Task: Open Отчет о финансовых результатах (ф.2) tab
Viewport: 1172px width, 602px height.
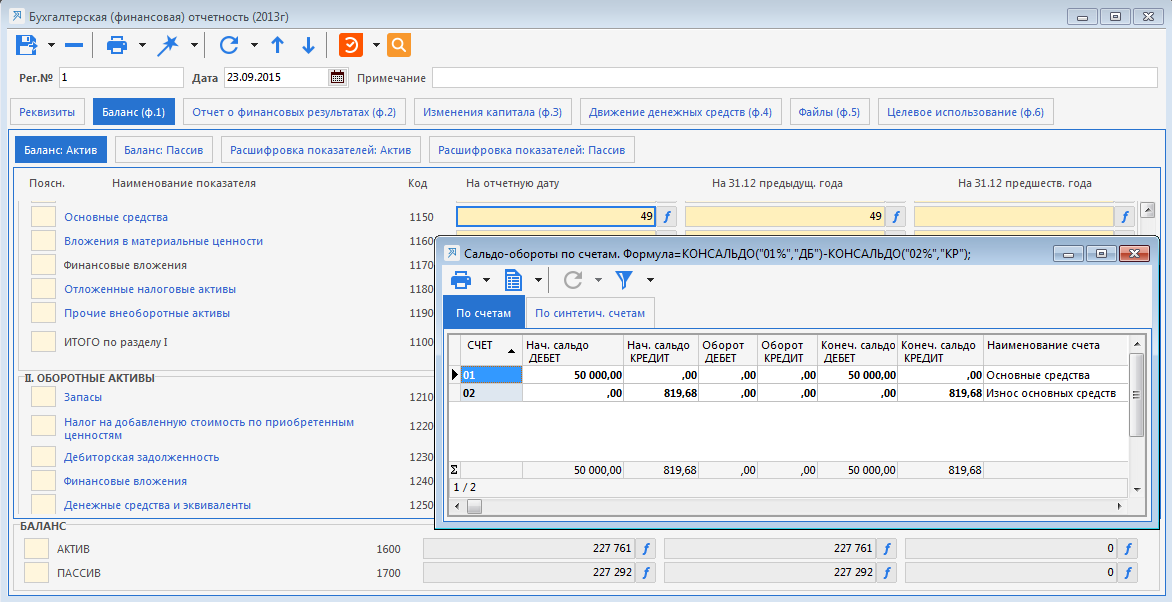Action: click(294, 112)
